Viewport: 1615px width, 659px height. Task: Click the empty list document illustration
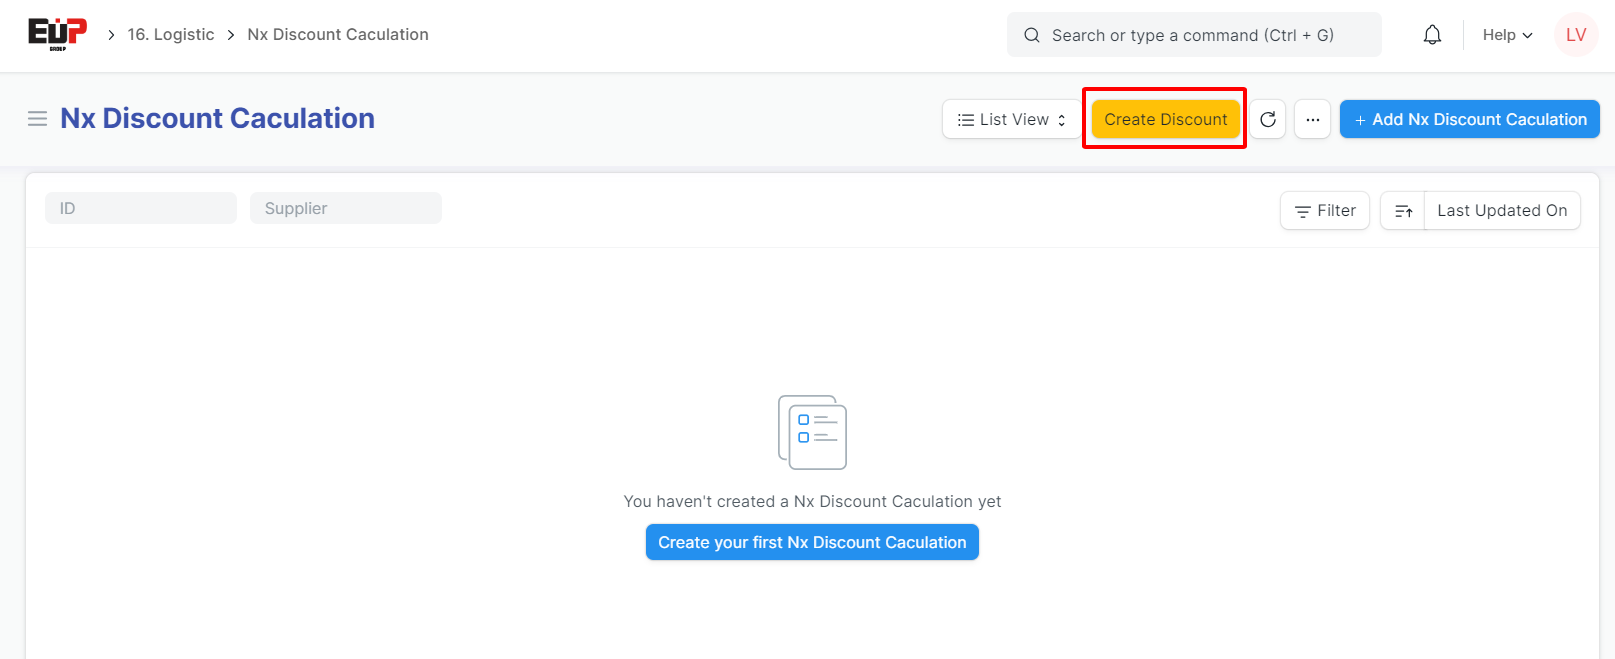tap(812, 432)
